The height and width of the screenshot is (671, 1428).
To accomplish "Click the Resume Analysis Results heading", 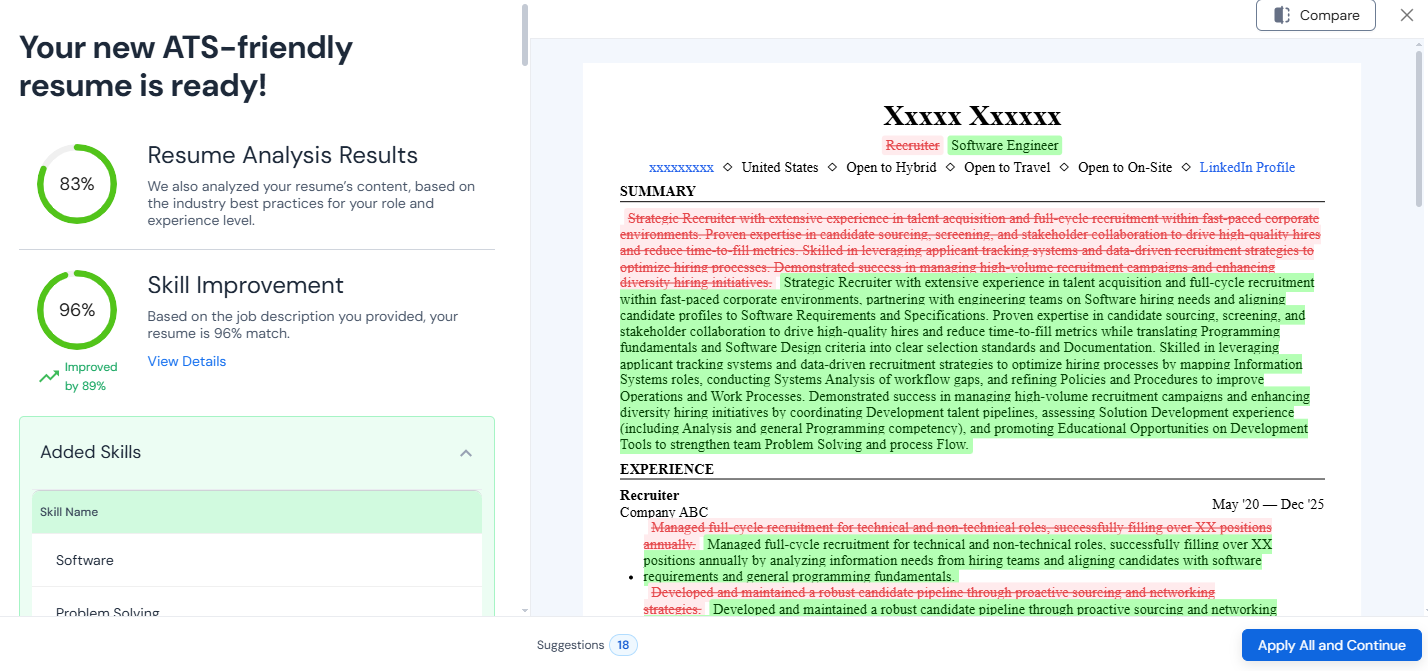I will 283,155.
